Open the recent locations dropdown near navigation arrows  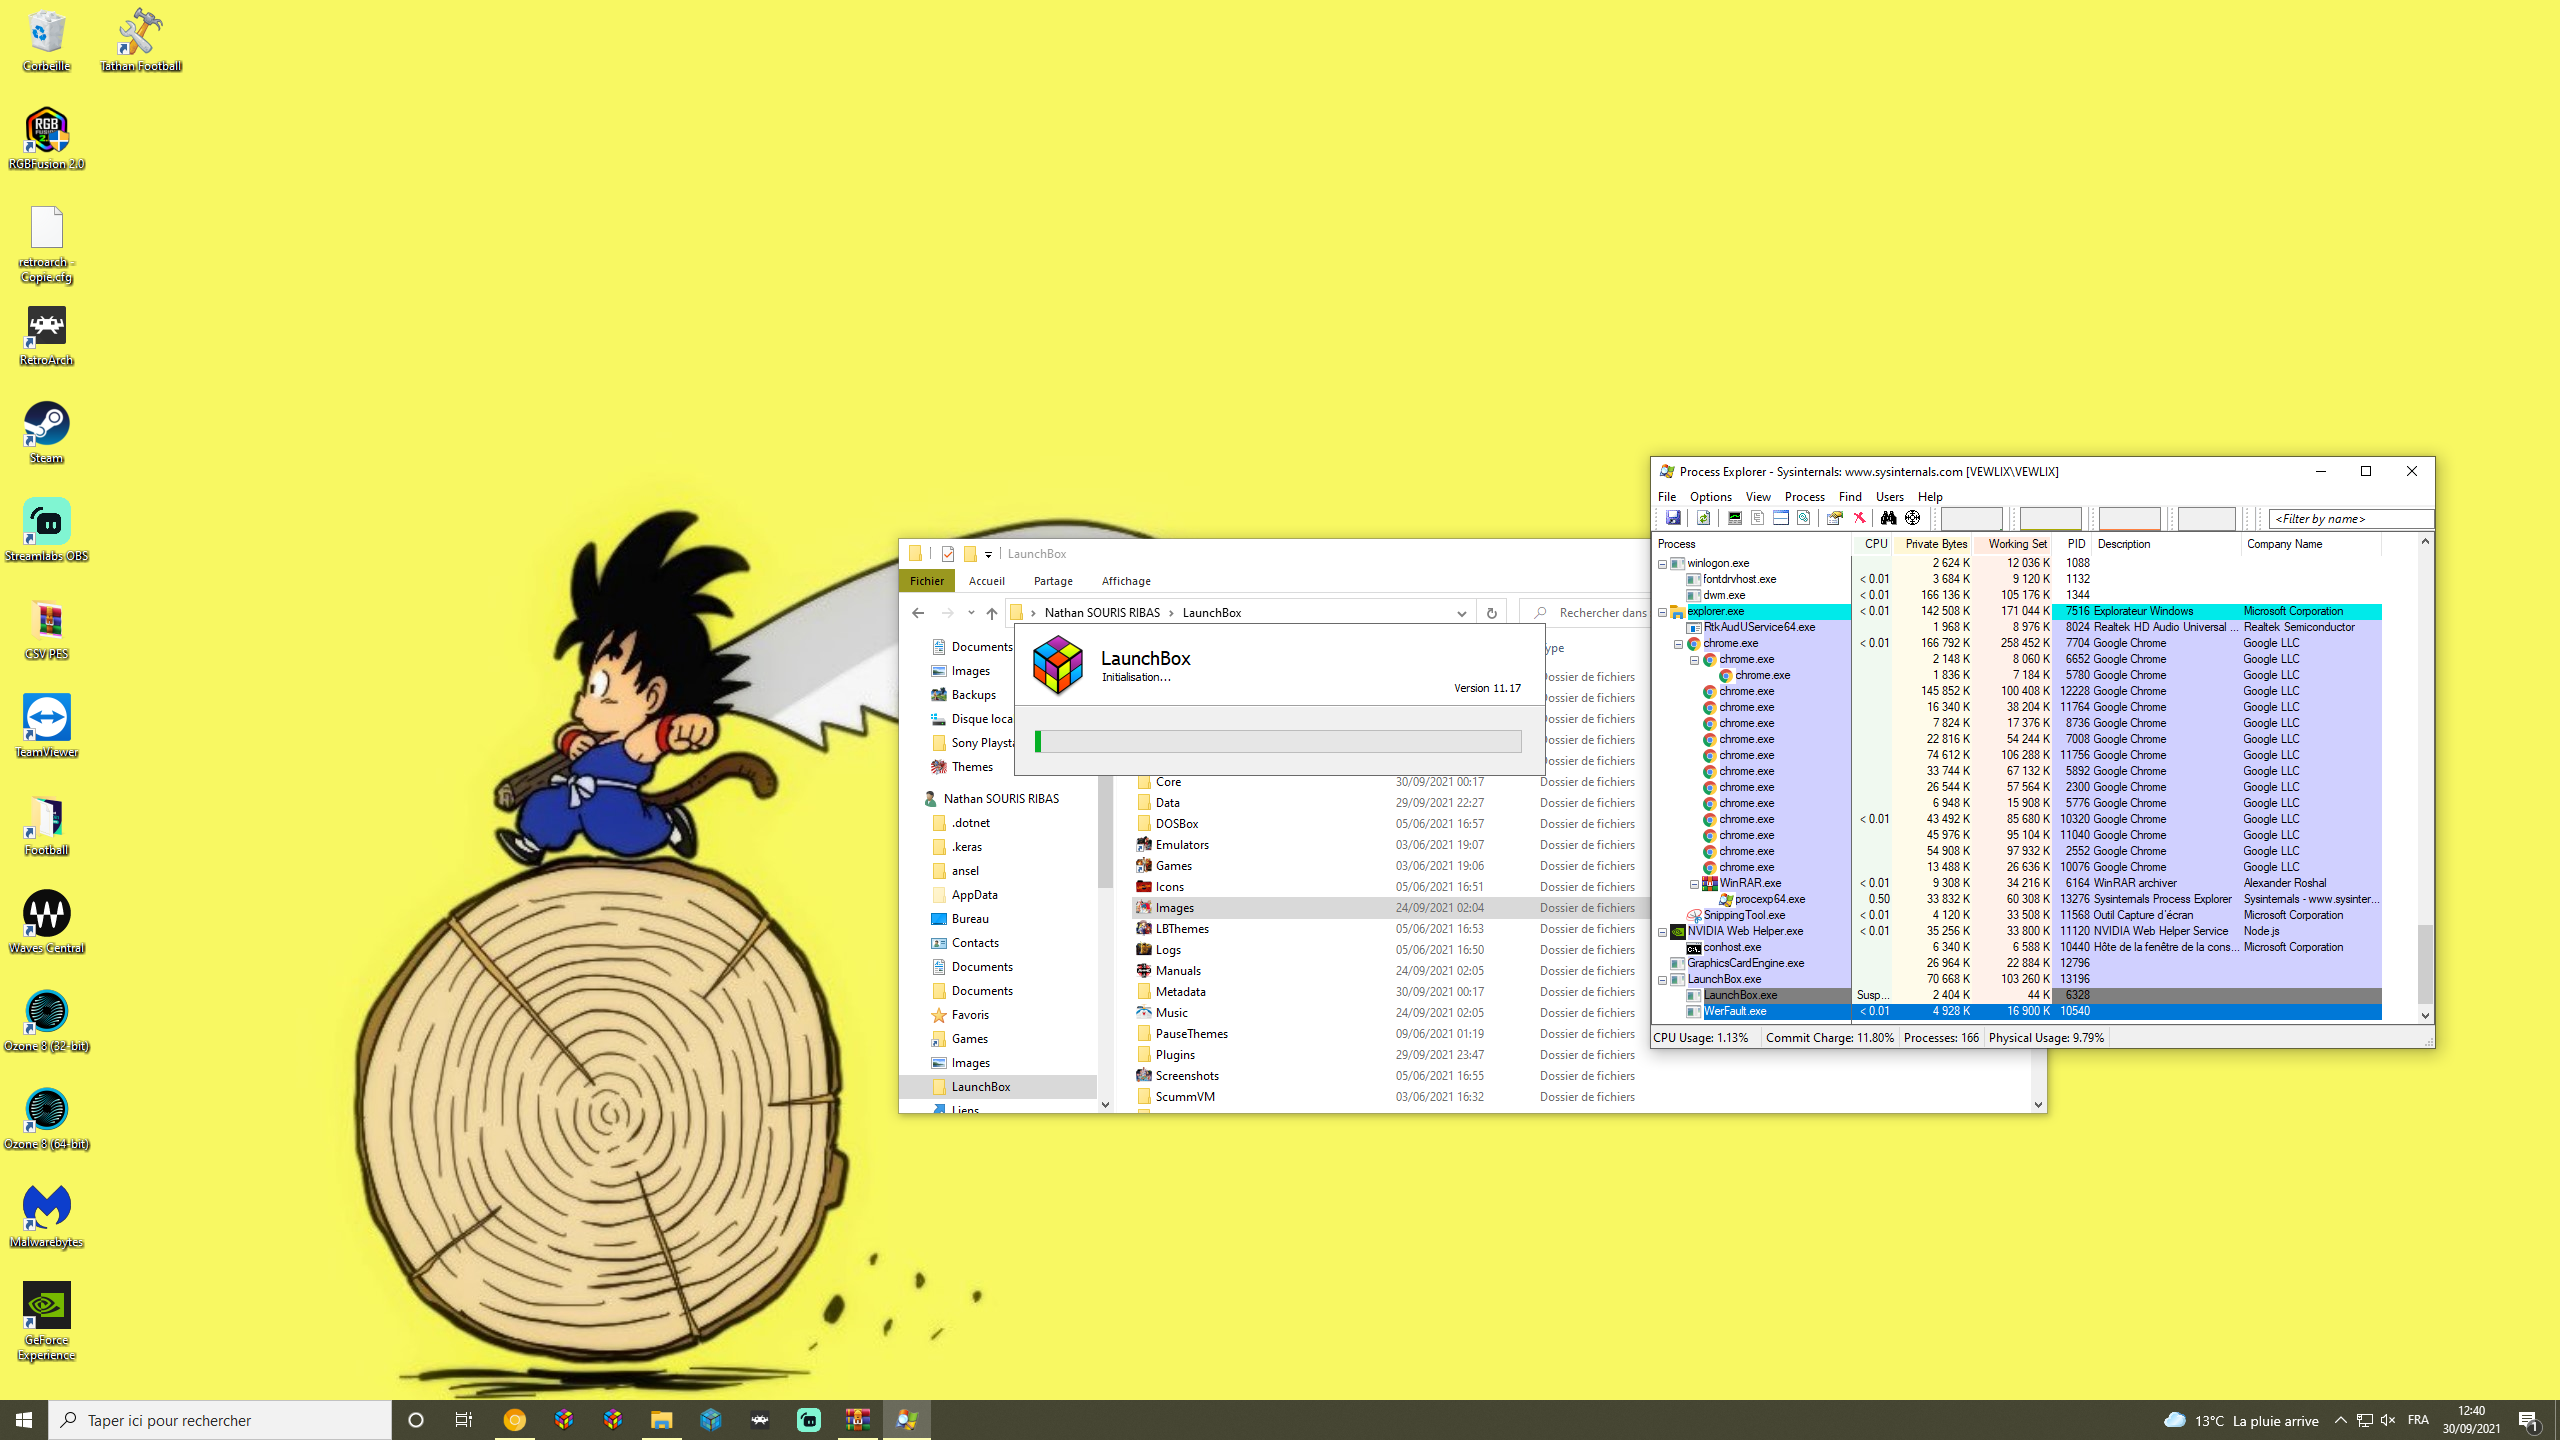tap(970, 613)
